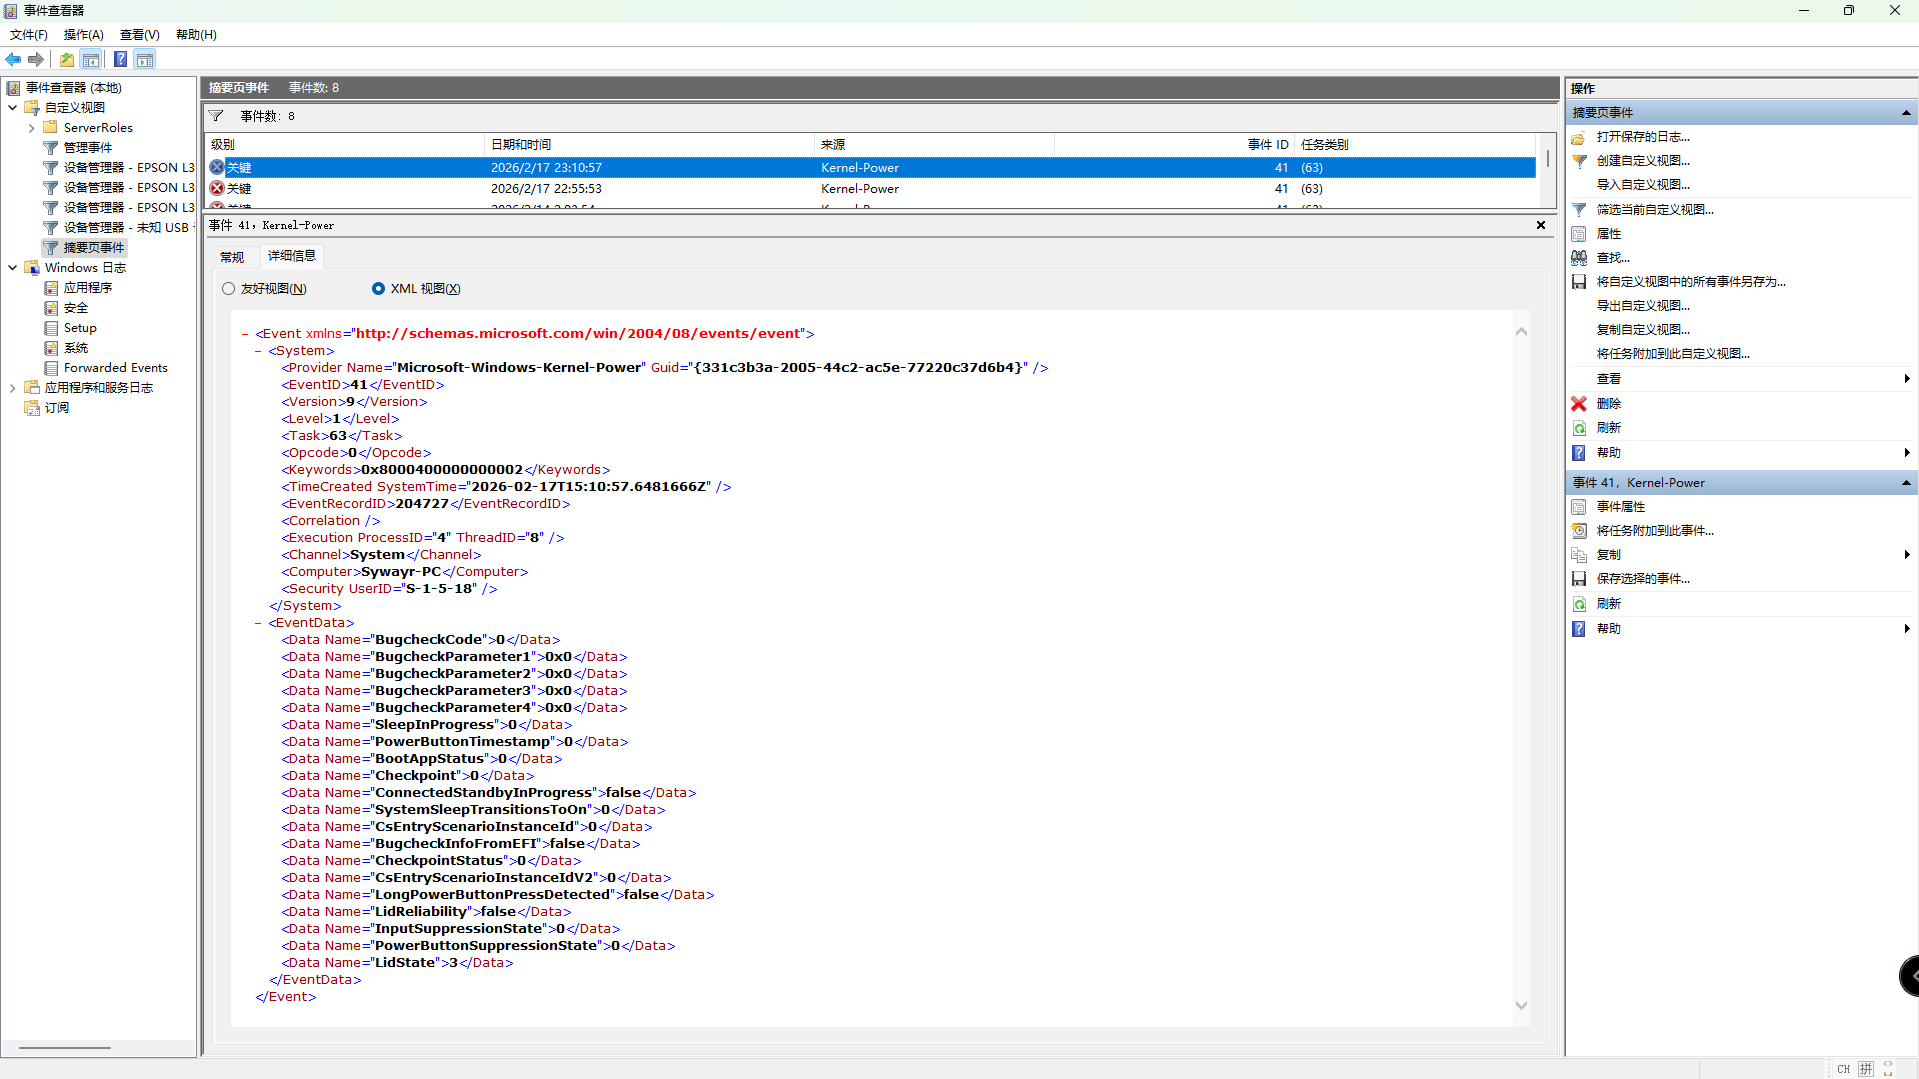
Task: Click the Back arrow toolbar icon
Action: pyautogui.click(x=13, y=59)
